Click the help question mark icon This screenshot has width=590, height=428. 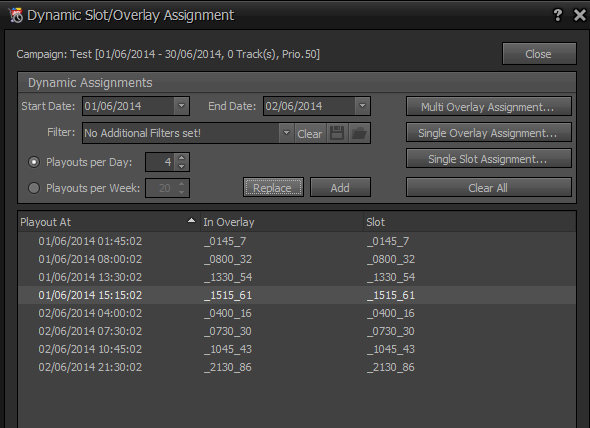click(558, 15)
